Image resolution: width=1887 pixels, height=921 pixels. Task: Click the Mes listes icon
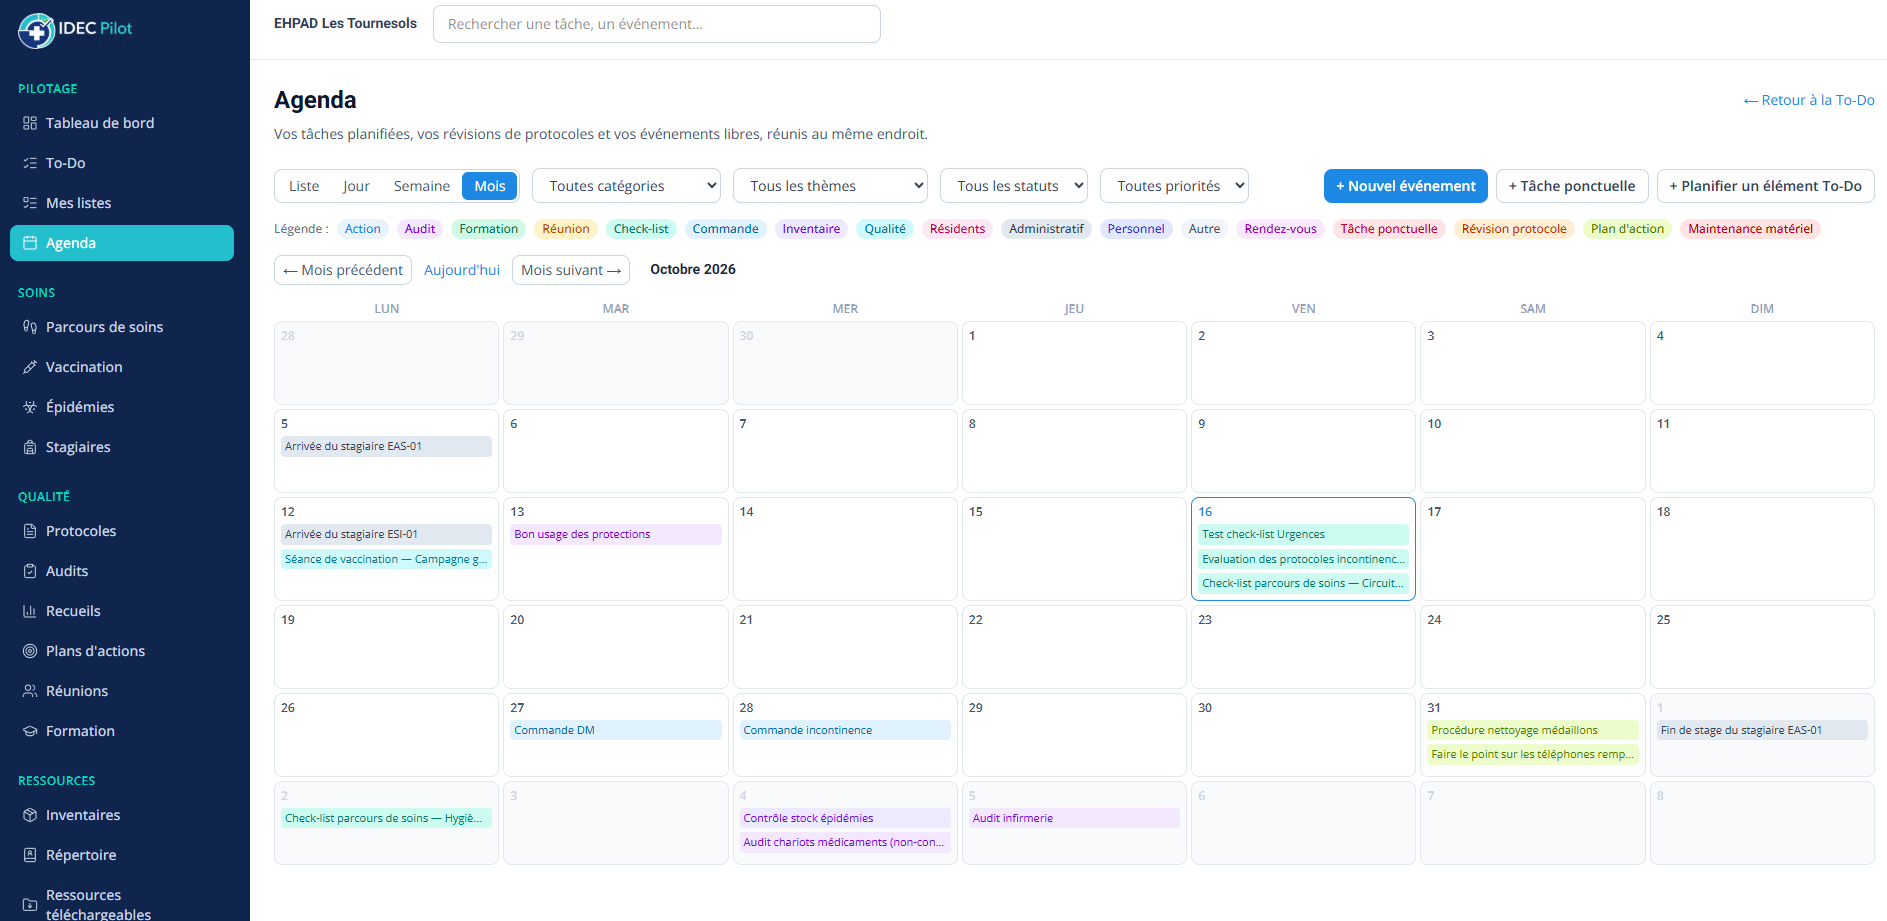30,203
